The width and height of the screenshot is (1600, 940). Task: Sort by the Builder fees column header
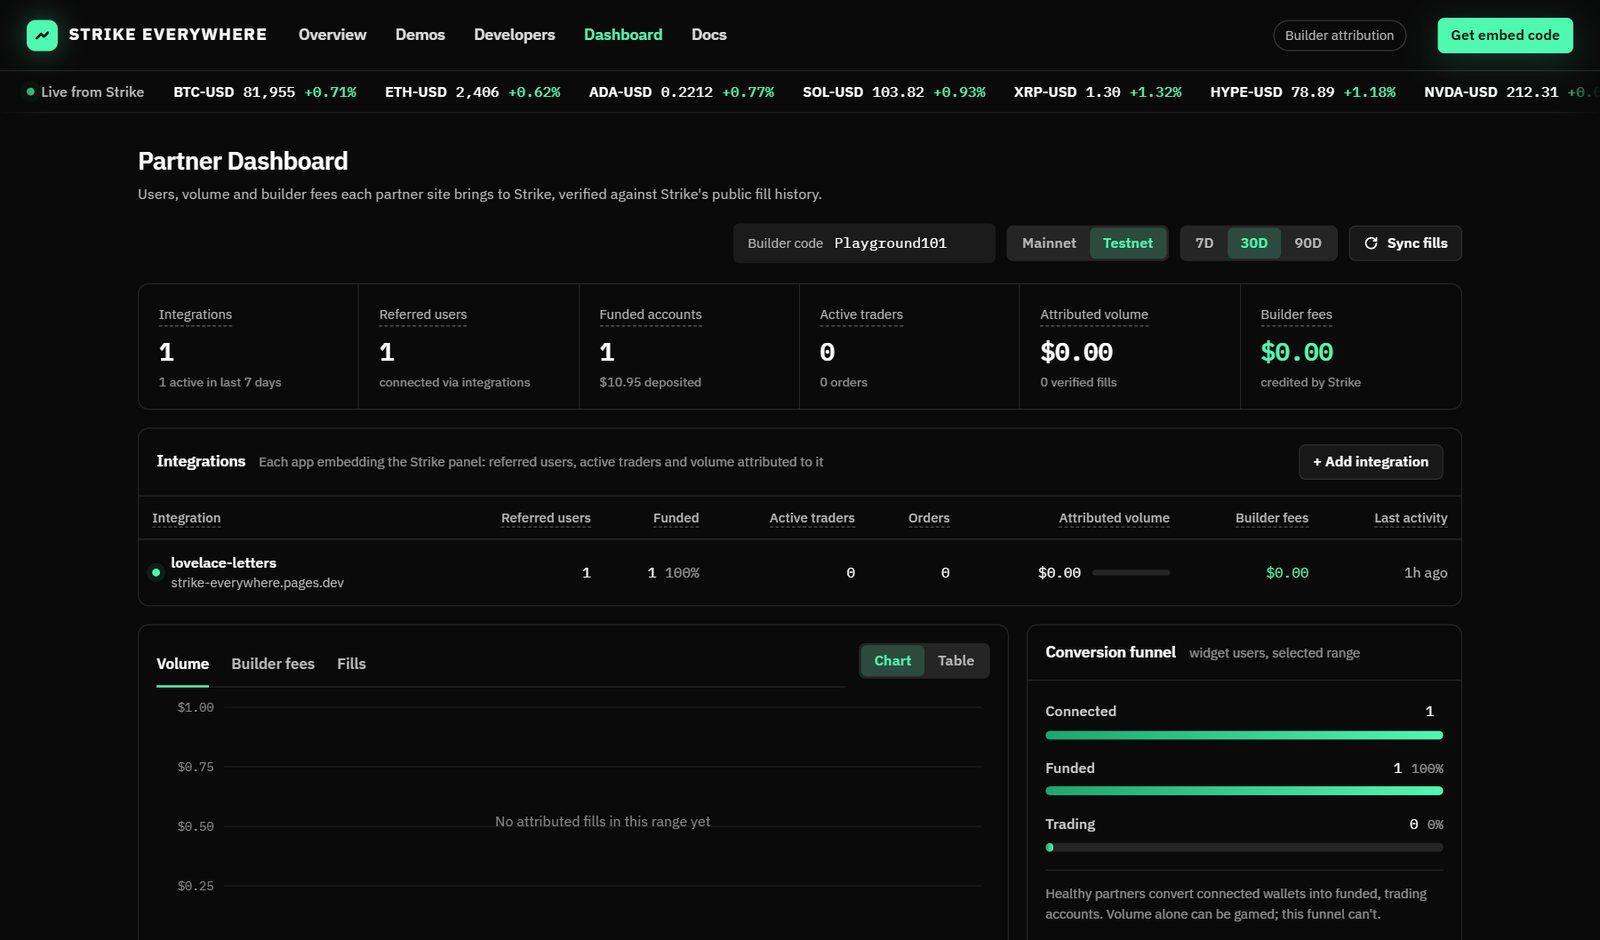(x=1272, y=518)
